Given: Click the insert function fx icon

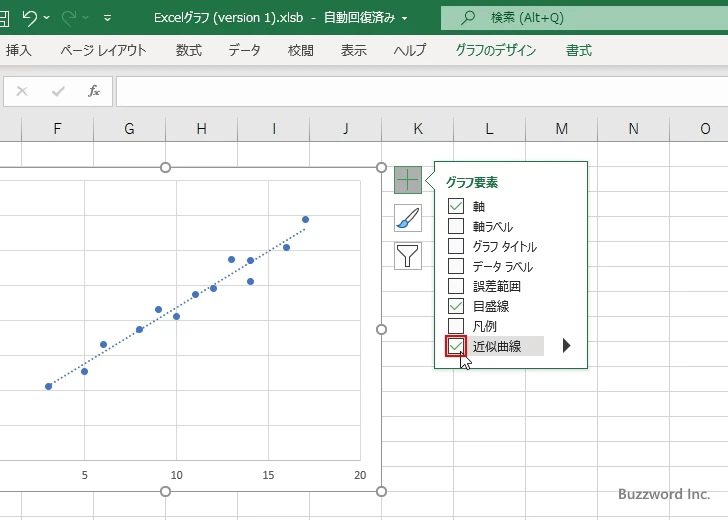Looking at the screenshot, I should 94,91.
